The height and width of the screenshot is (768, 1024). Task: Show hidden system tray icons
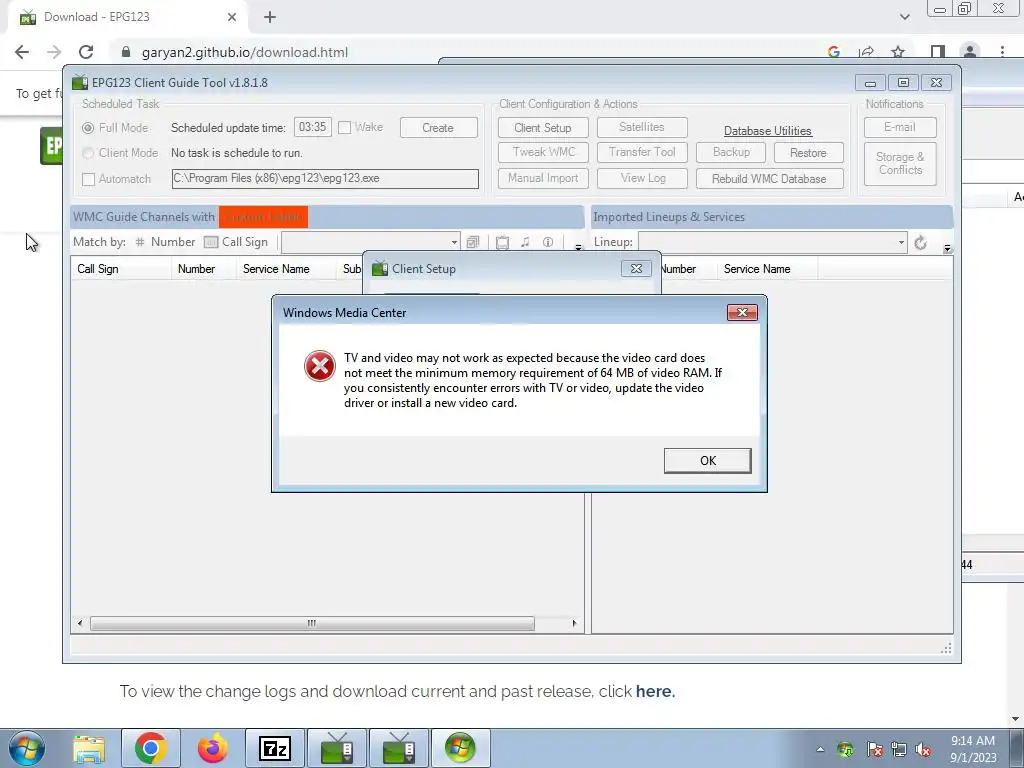point(820,749)
